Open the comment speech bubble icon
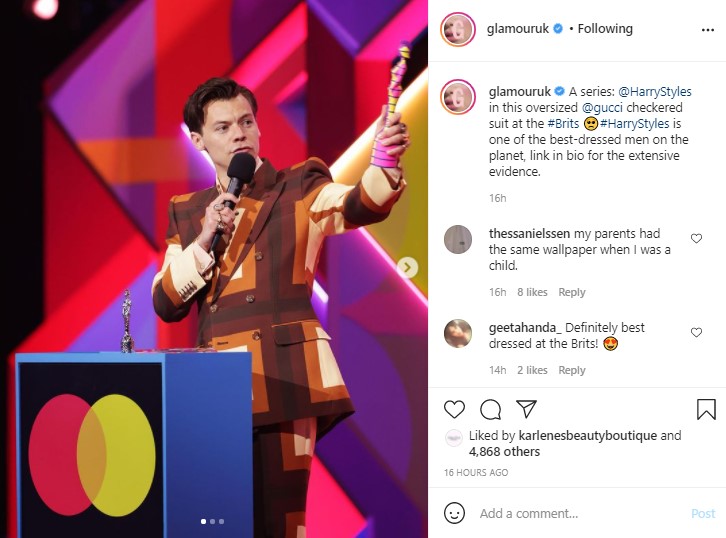The image size is (726, 538). (490, 409)
